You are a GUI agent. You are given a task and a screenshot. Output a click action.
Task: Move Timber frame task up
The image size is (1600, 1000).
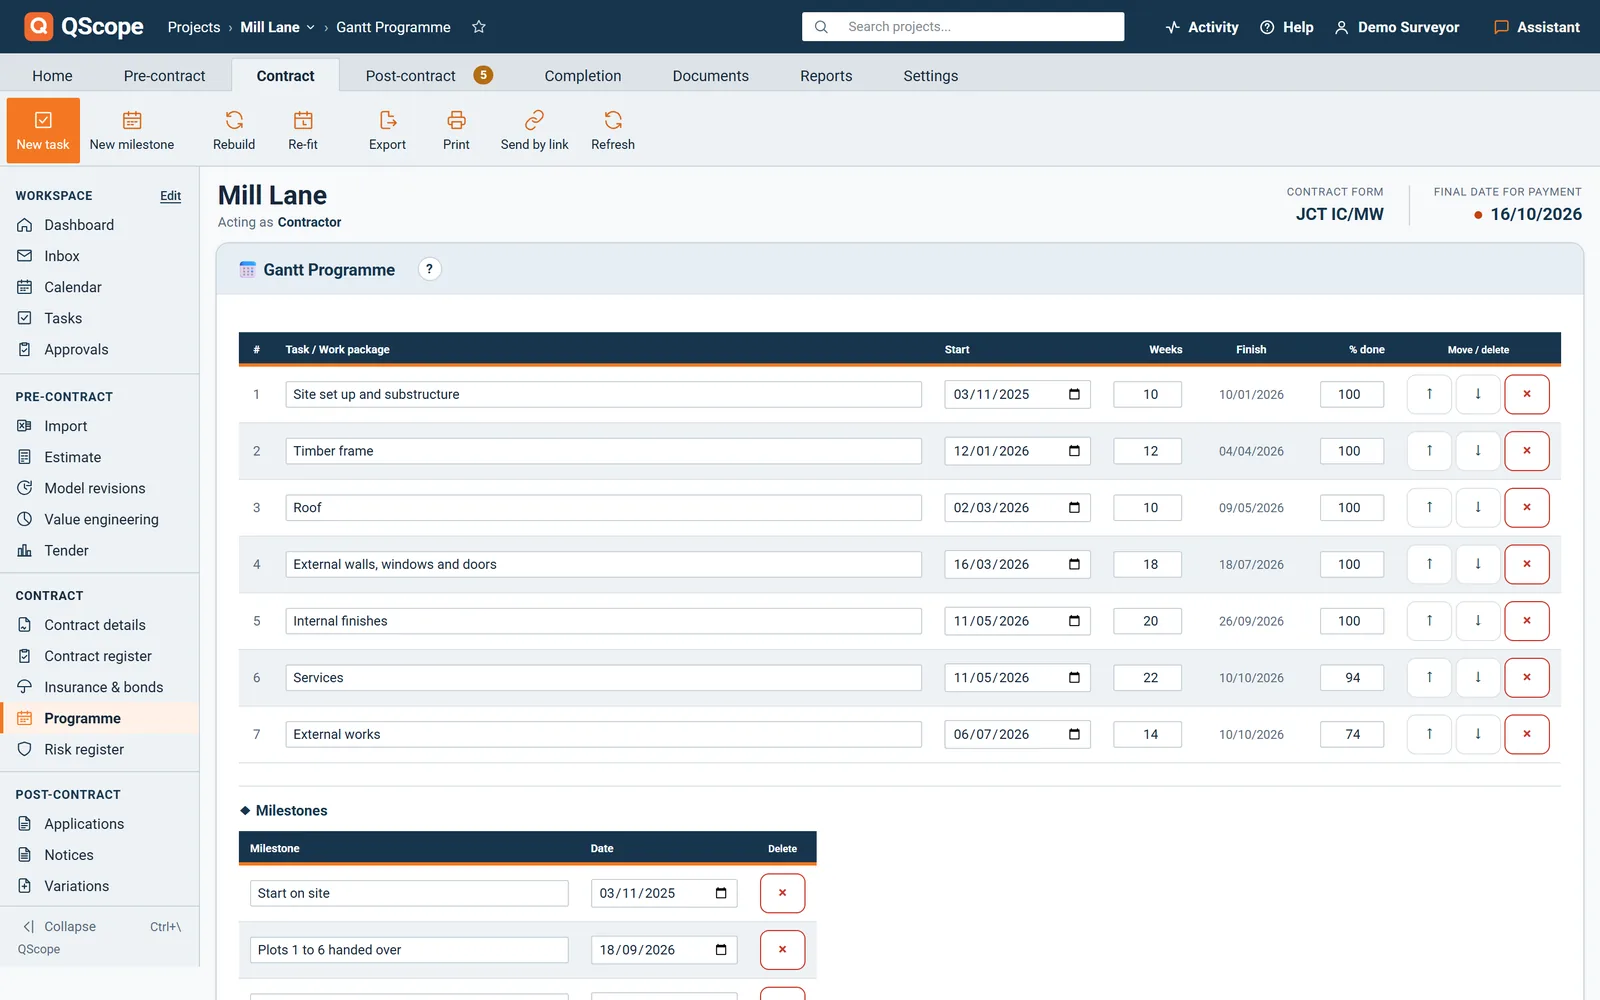click(x=1429, y=451)
